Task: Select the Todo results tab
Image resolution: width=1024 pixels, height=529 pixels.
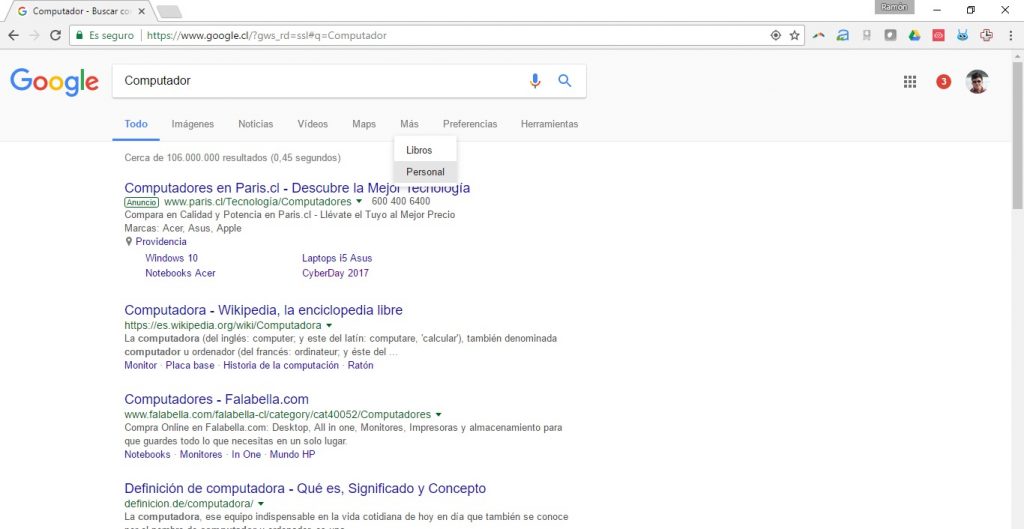Action: click(136, 124)
